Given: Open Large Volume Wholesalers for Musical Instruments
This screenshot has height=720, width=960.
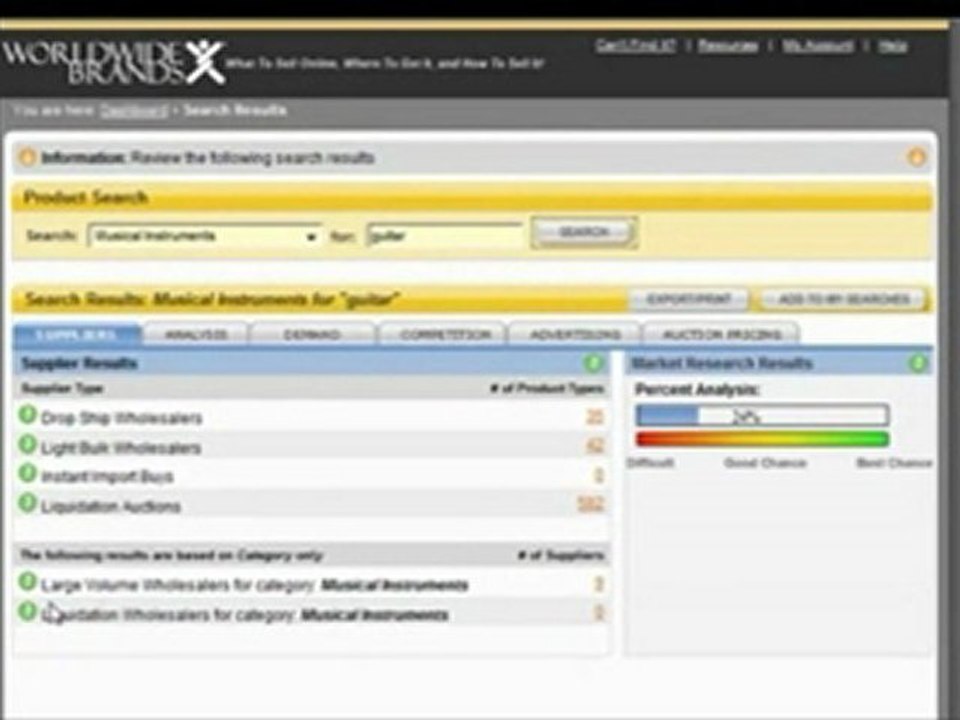Looking at the screenshot, I should 254,585.
